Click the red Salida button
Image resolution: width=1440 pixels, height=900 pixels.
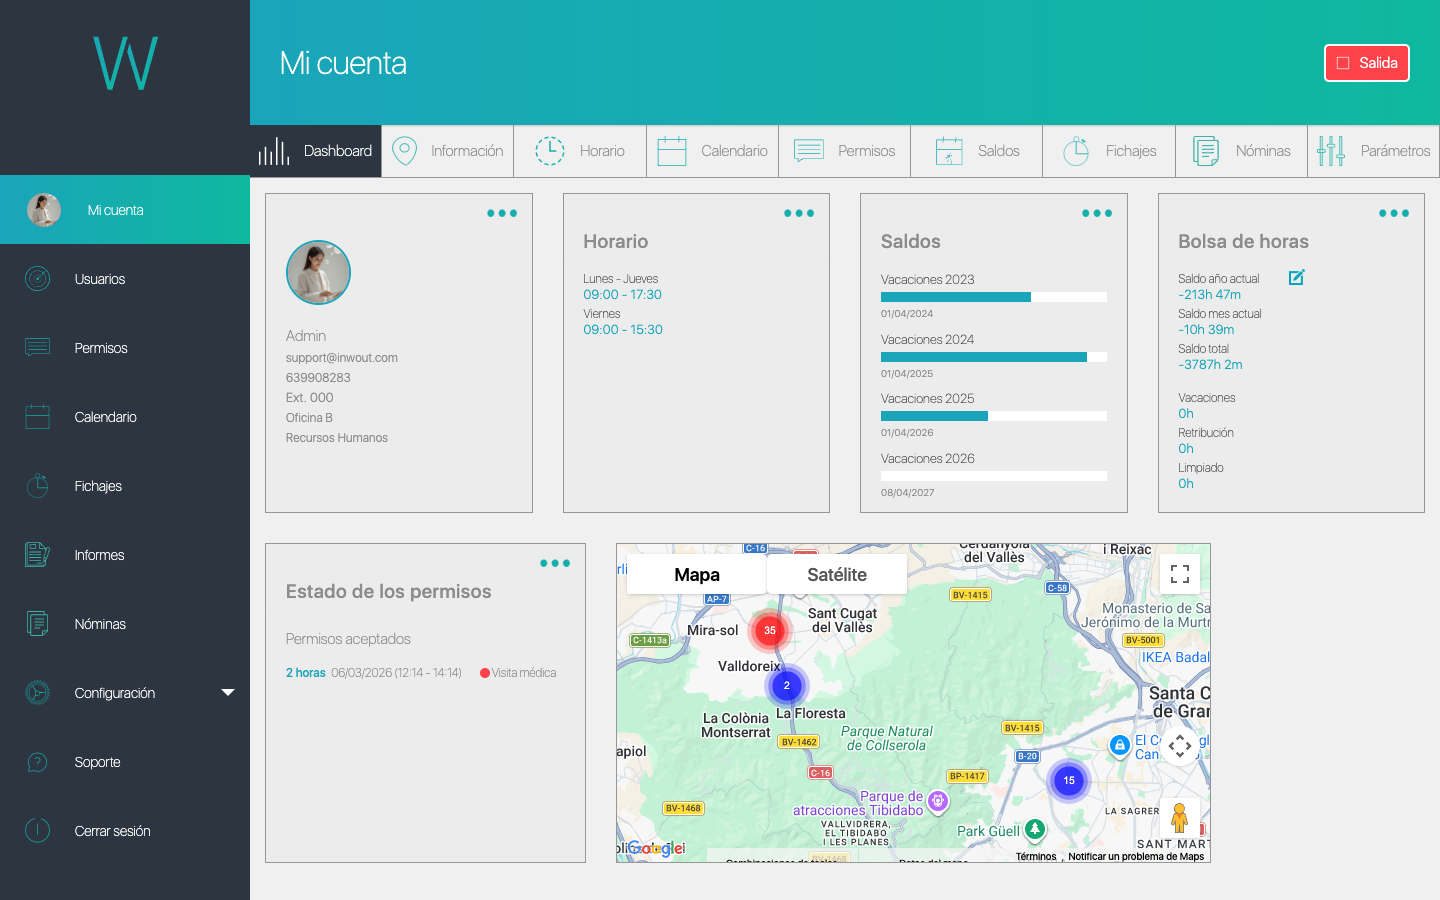point(1367,63)
